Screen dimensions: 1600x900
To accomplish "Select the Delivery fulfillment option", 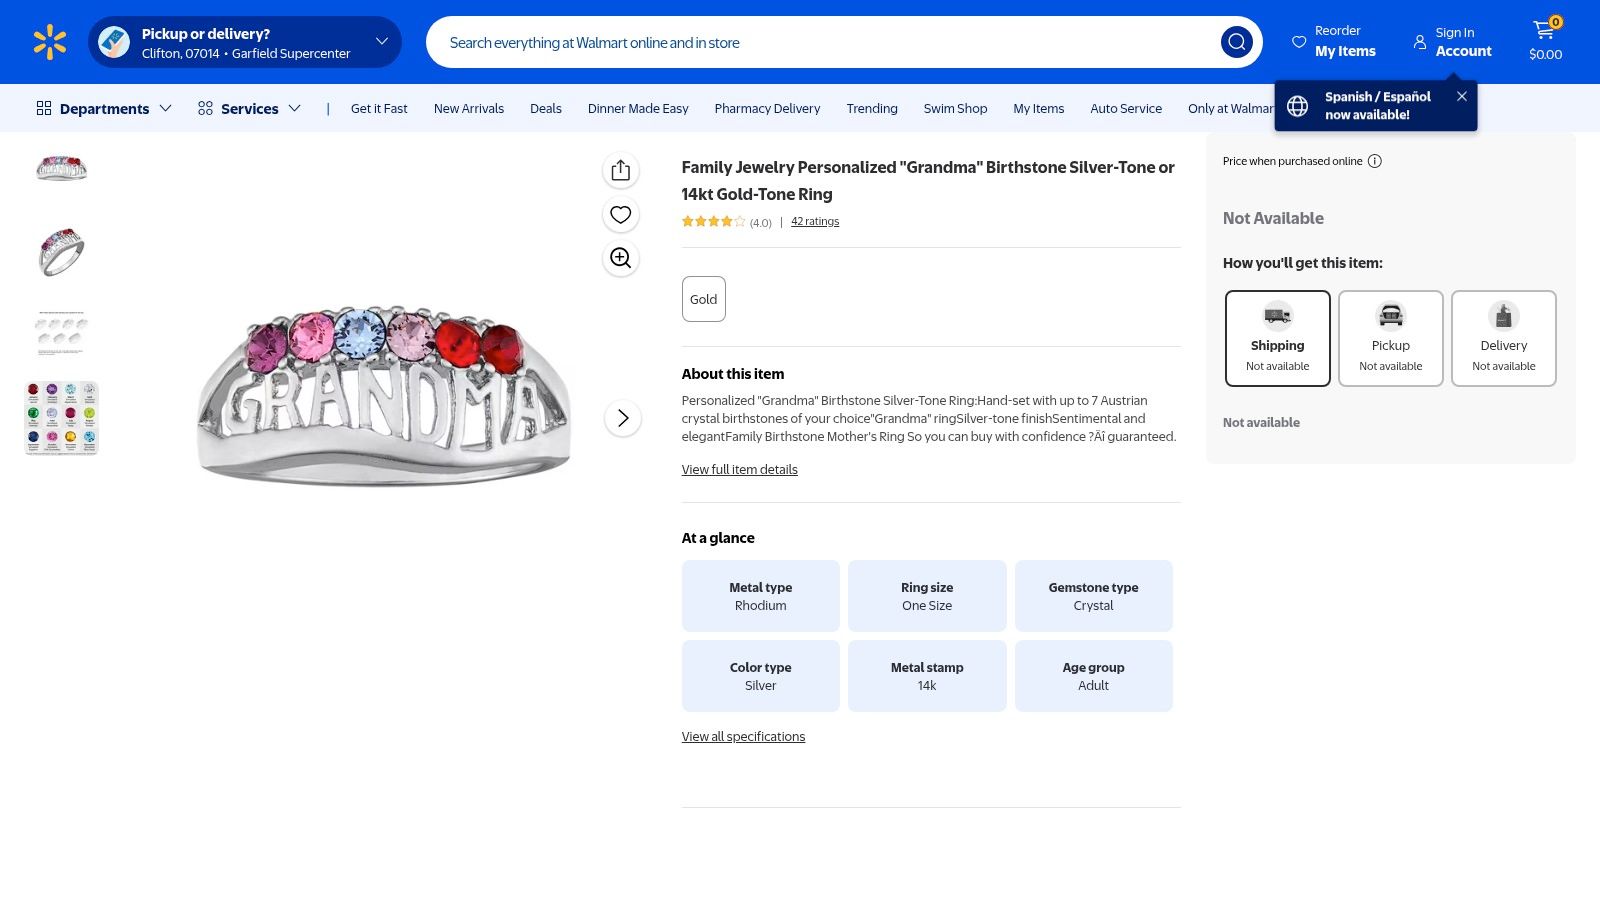I will [x=1503, y=338].
